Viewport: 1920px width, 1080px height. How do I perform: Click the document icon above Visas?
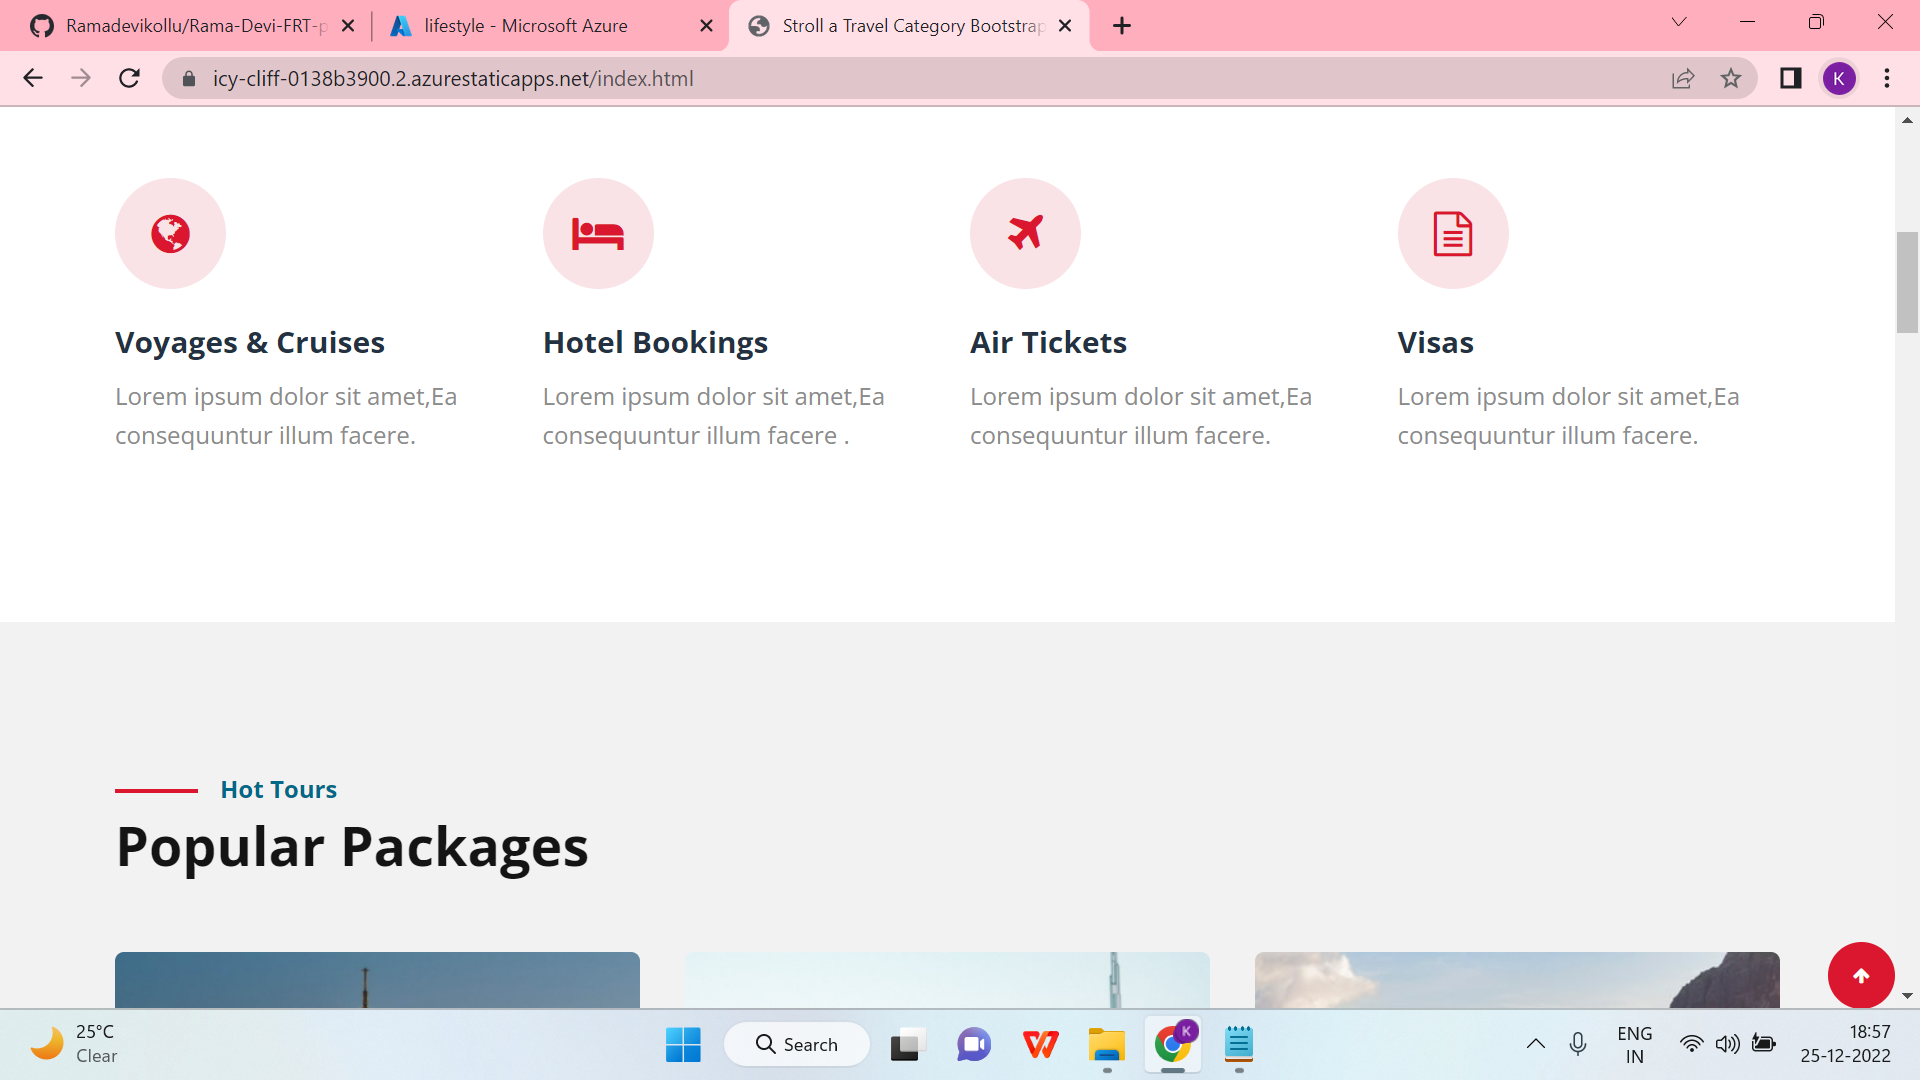pyautogui.click(x=1452, y=233)
